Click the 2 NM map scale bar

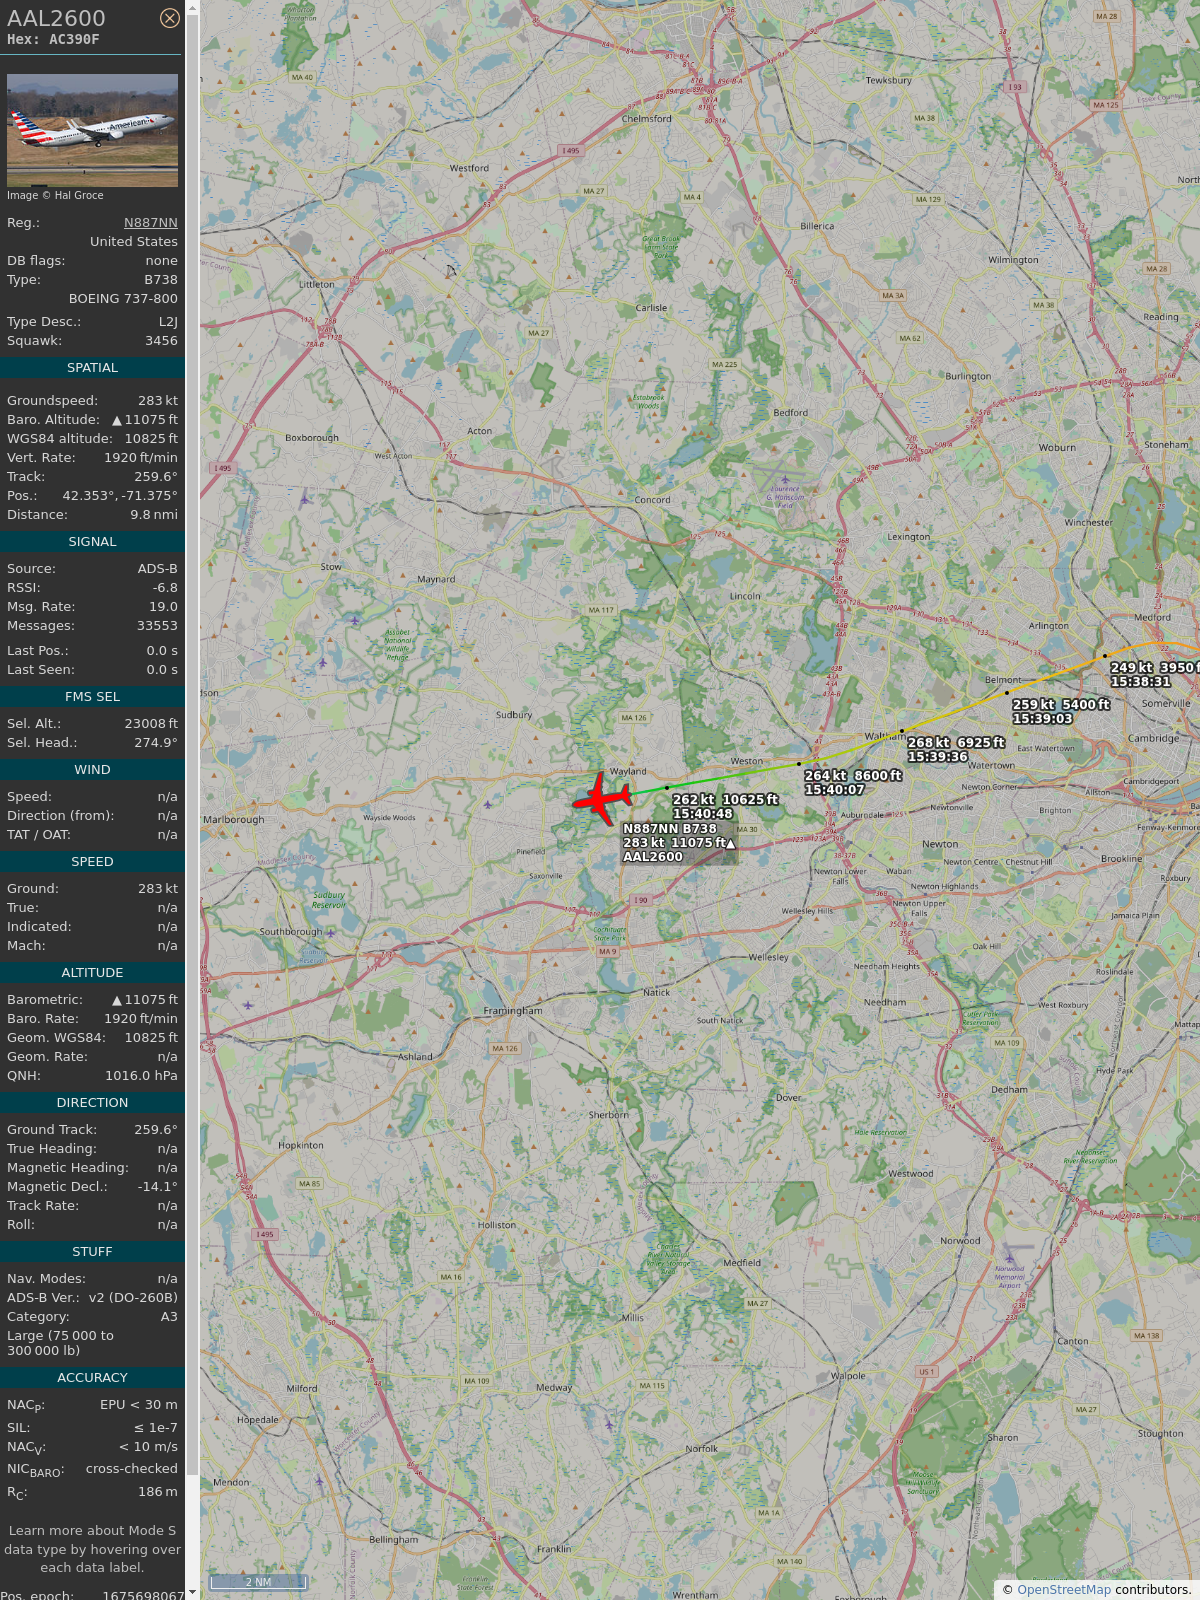258,1582
